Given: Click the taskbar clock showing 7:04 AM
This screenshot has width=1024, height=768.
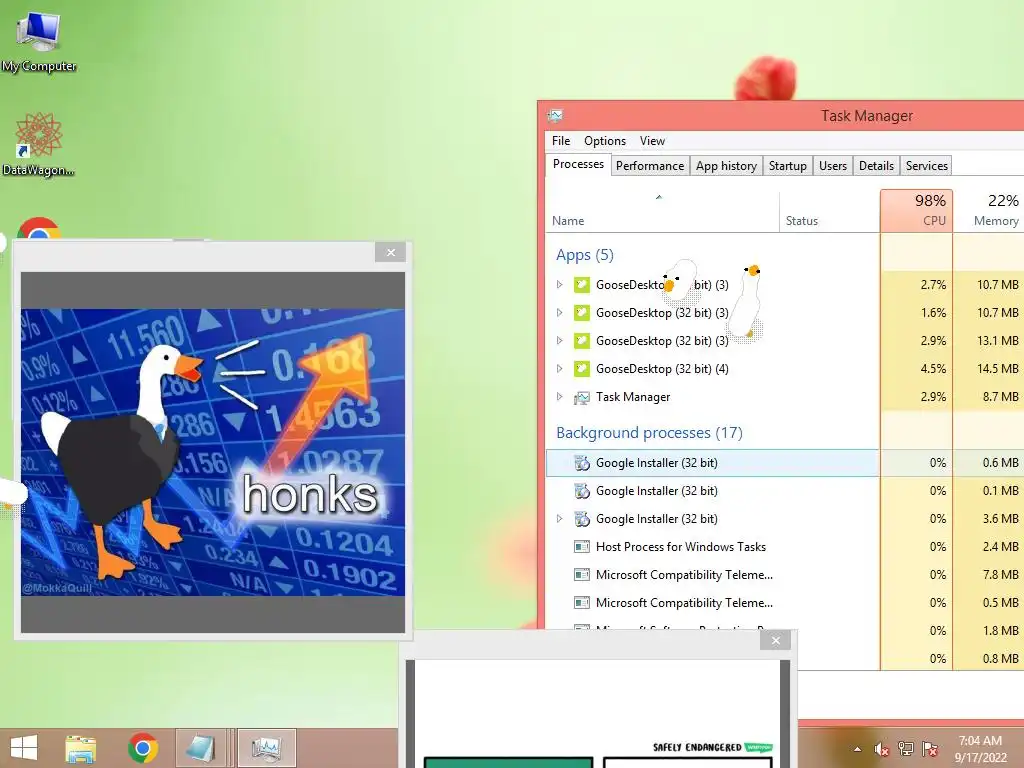Looking at the screenshot, I should [x=980, y=749].
